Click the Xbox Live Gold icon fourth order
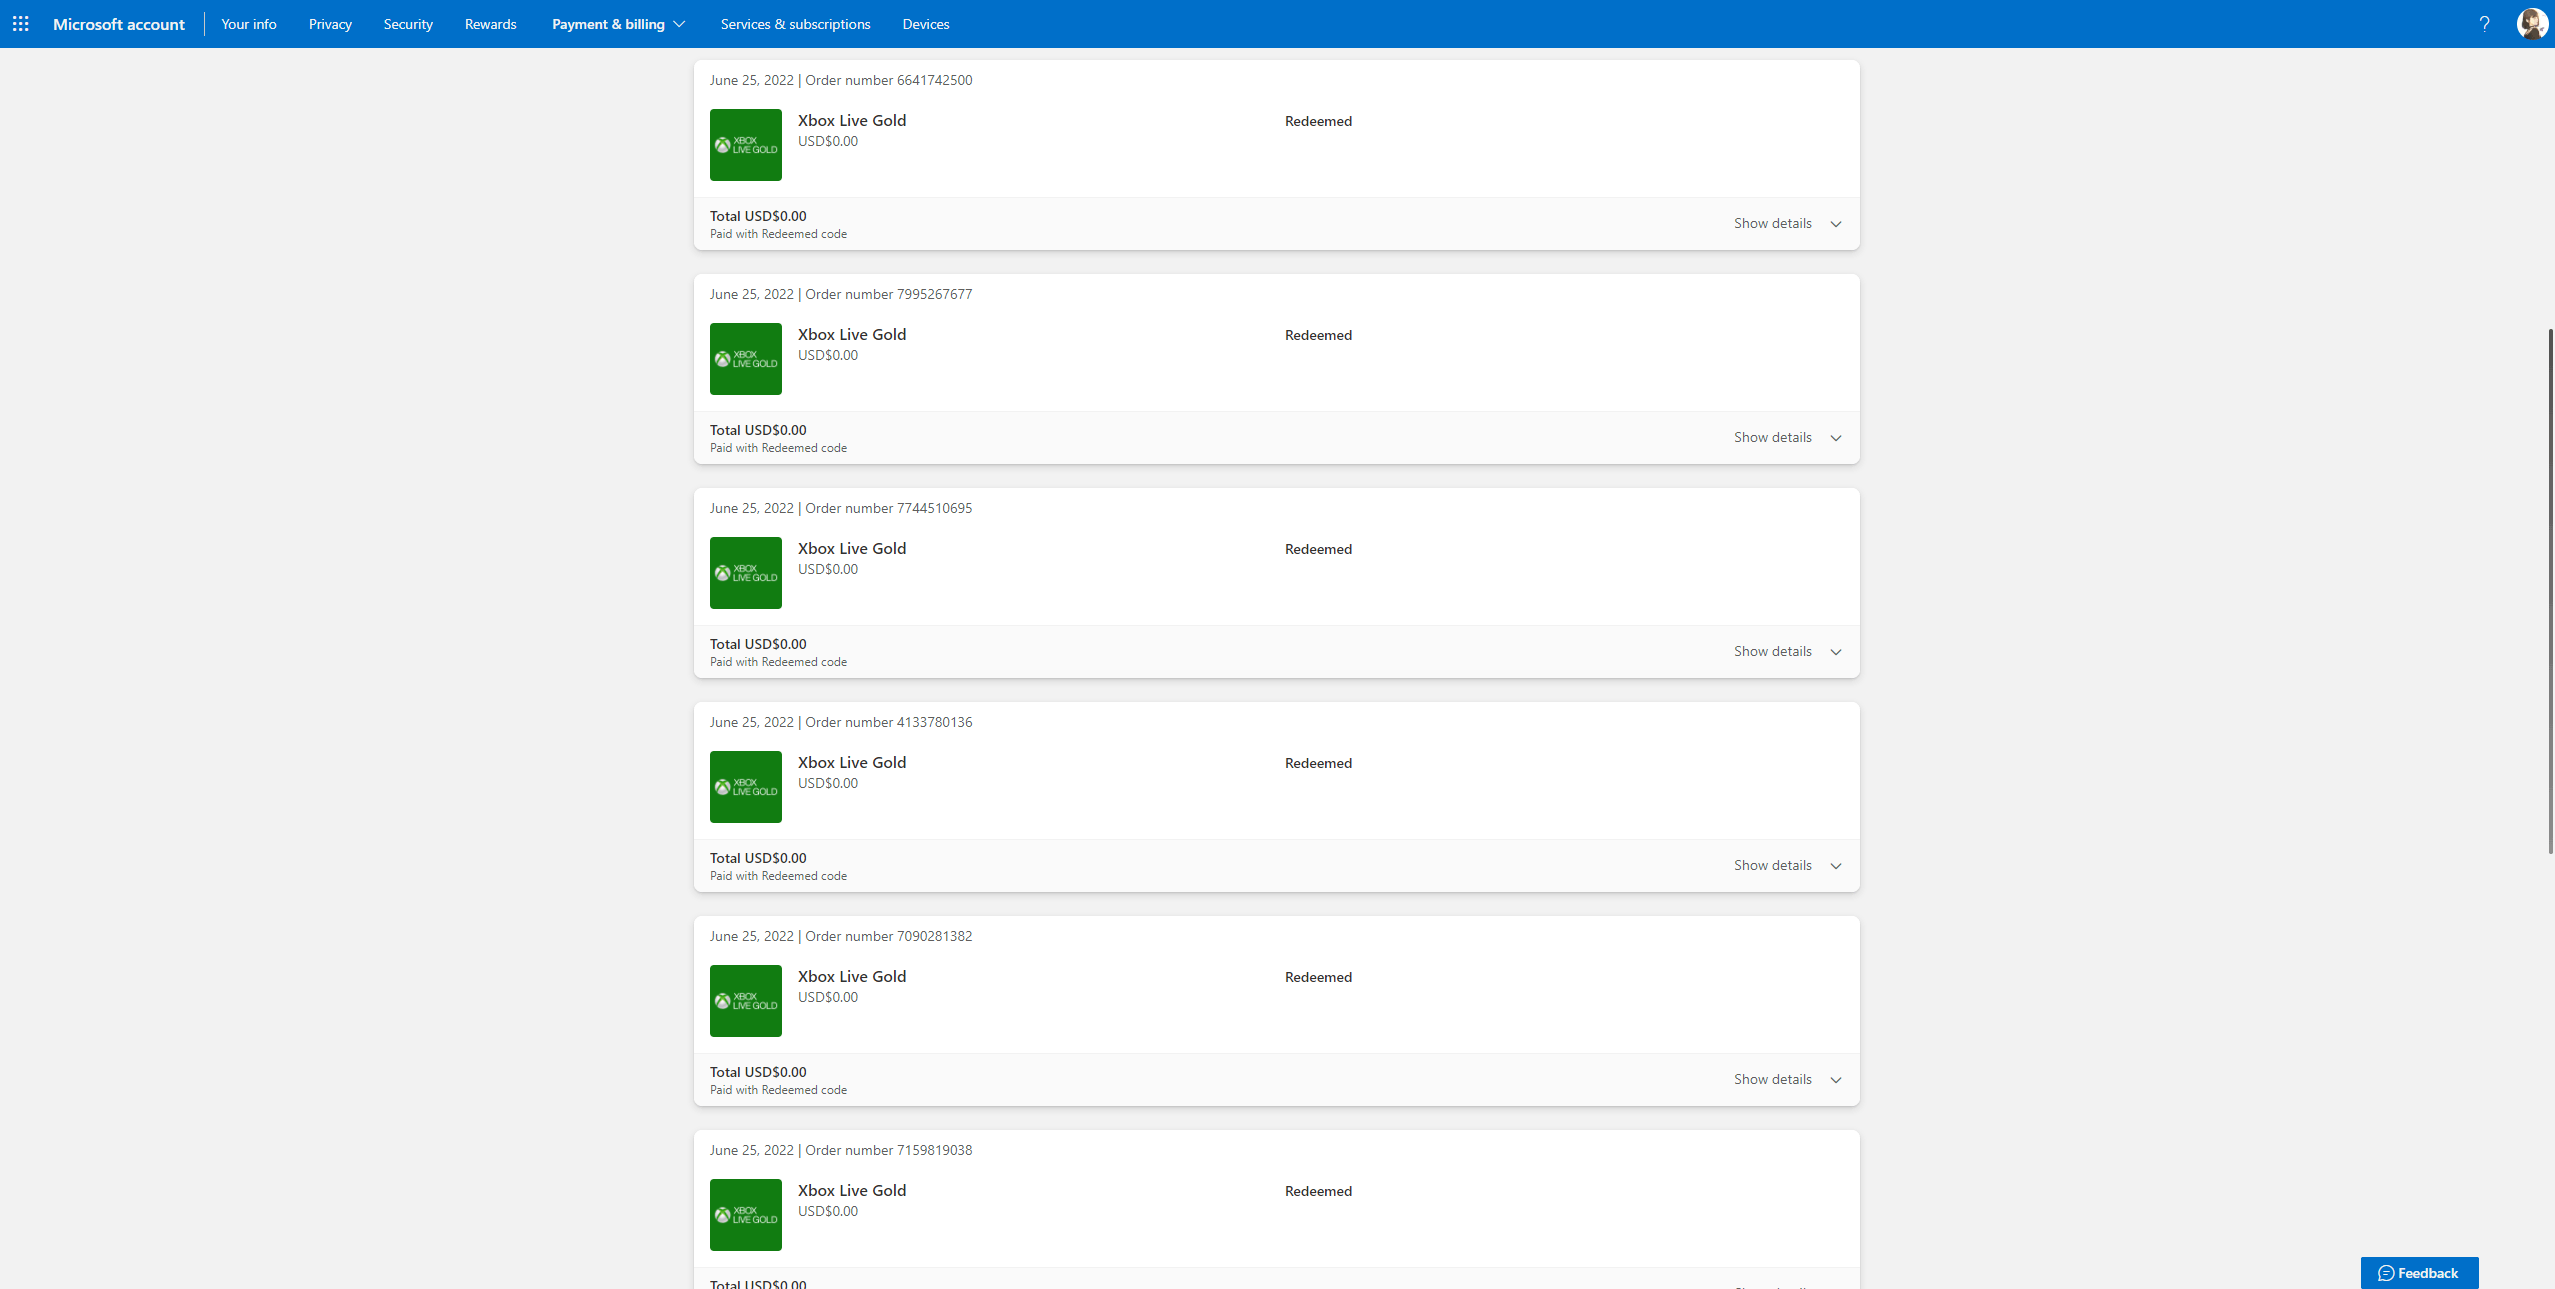The image size is (2555, 1289). pos(746,786)
